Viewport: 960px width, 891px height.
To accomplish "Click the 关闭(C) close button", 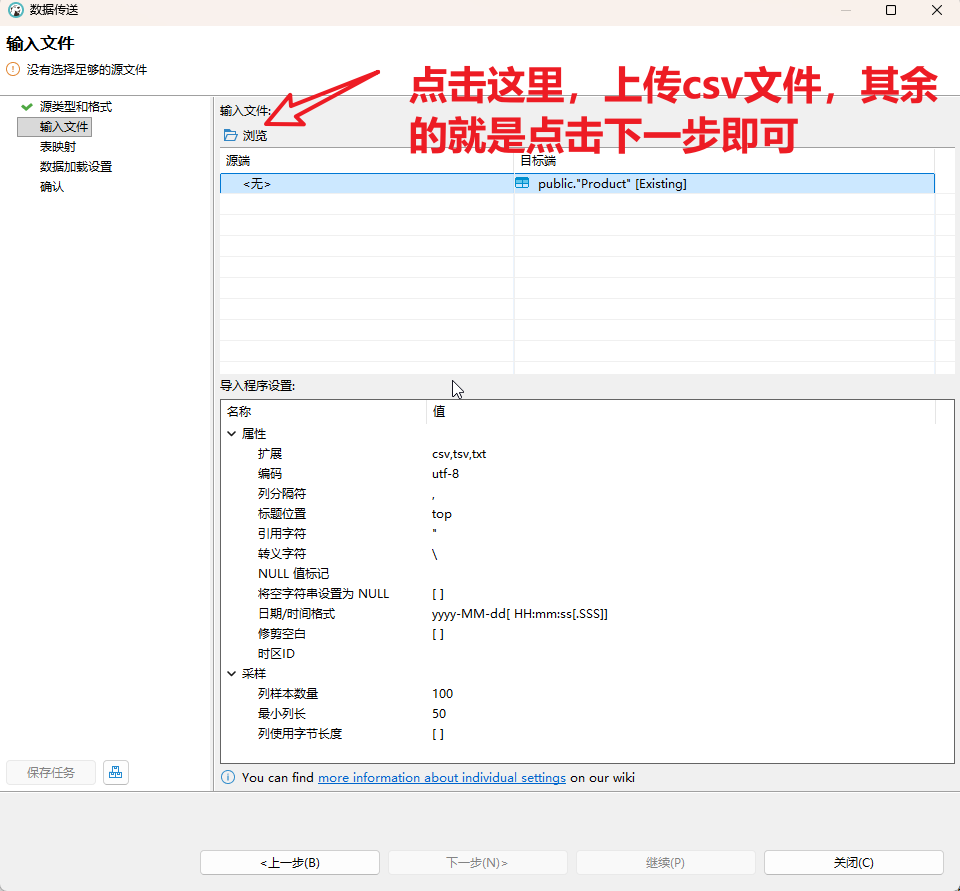I will tap(853, 863).
